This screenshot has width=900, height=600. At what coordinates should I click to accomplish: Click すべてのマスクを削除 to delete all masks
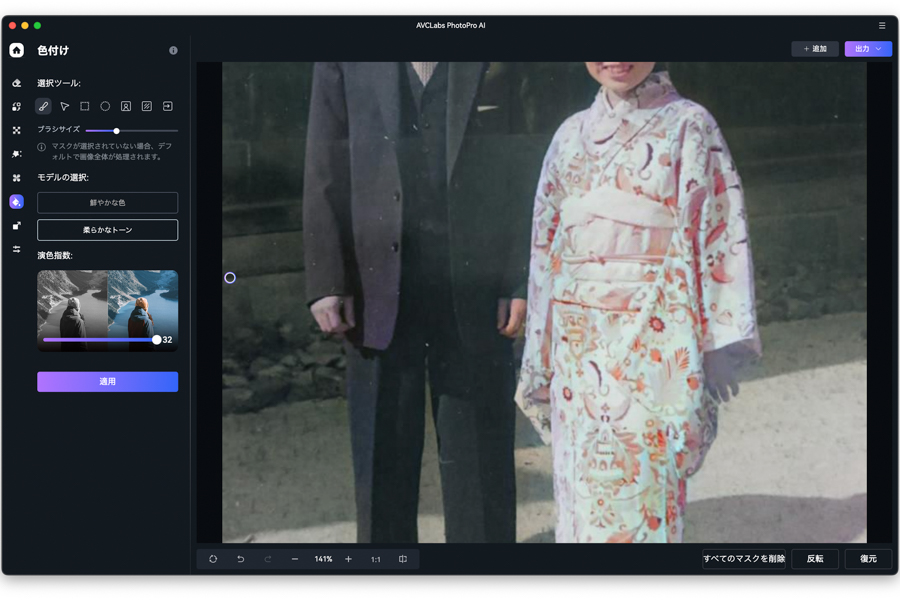click(x=746, y=559)
